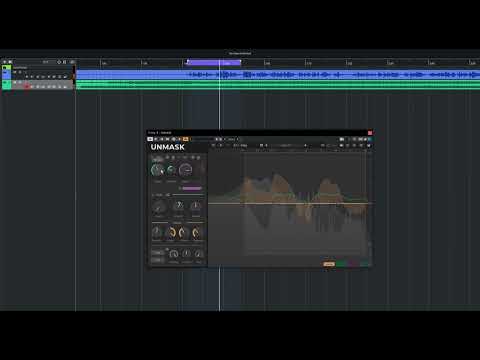Viewport: 480px width, 360px height.
Task: Select the green audio clip on second track
Action: pos(278,85)
